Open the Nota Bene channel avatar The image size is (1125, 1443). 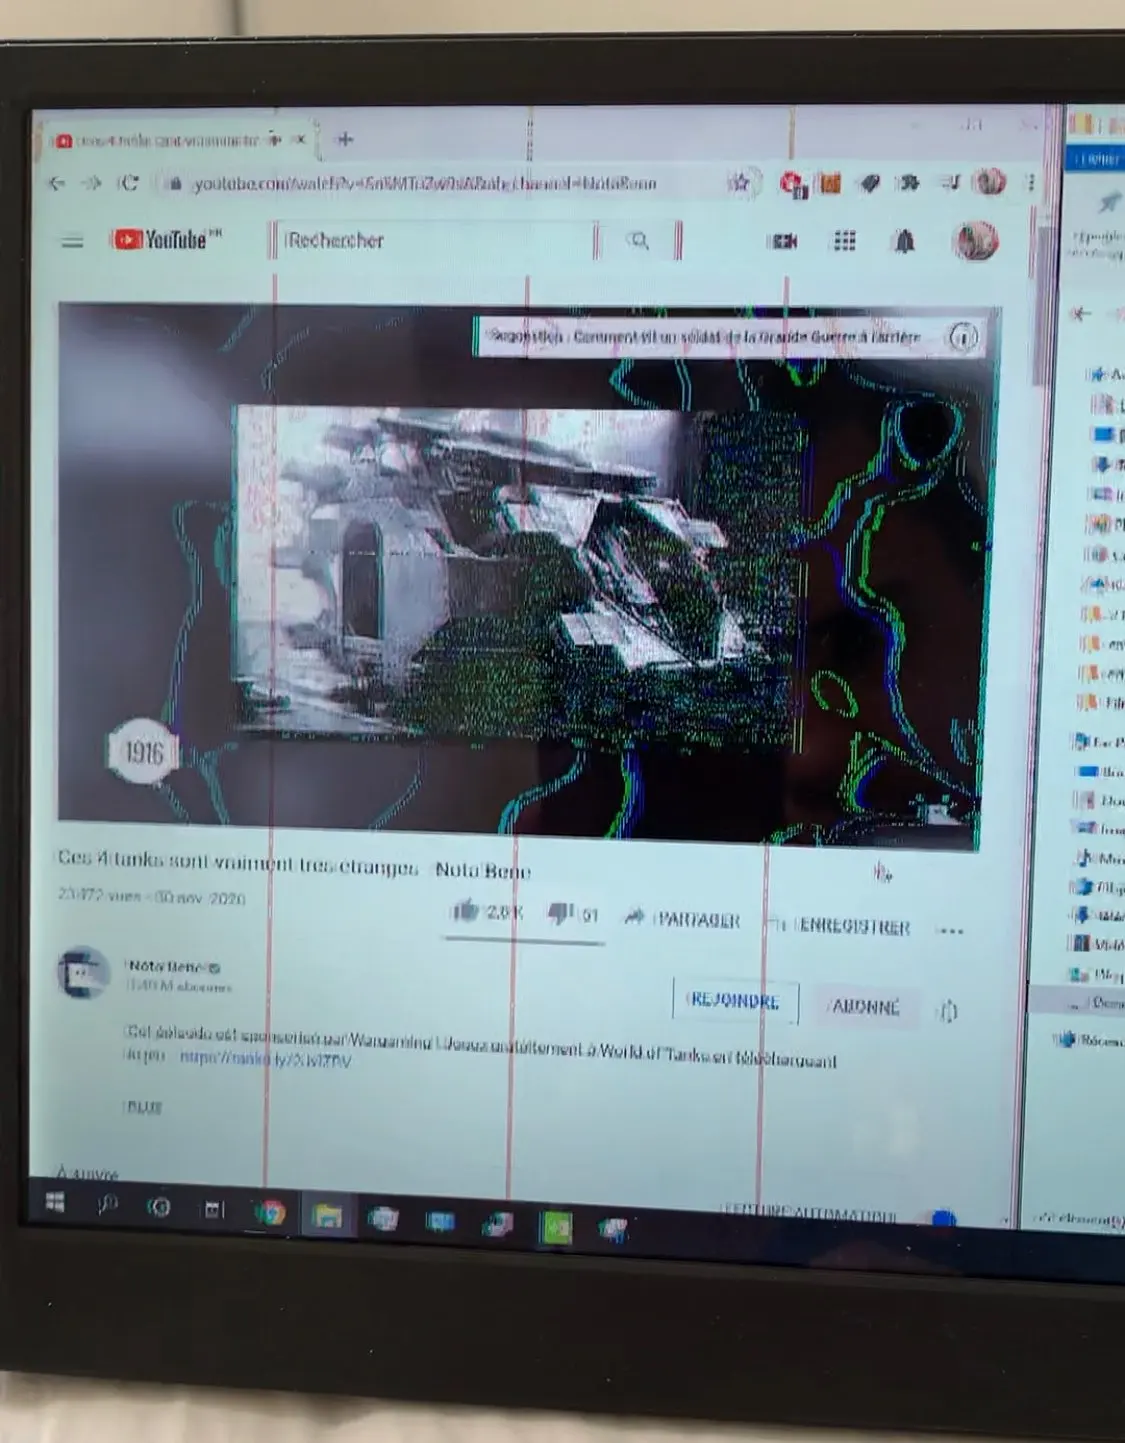(83, 971)
